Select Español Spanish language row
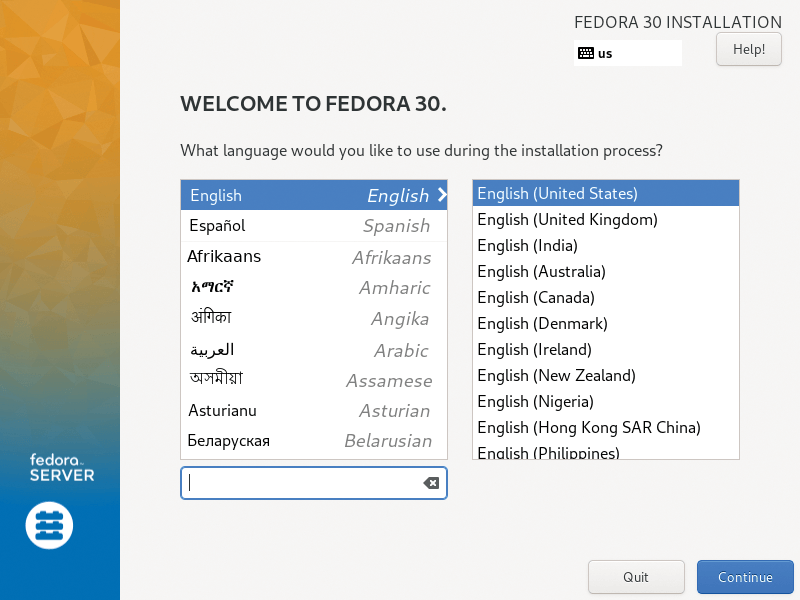The width and height of the screenshot is (800, 600). click(314, 226)
